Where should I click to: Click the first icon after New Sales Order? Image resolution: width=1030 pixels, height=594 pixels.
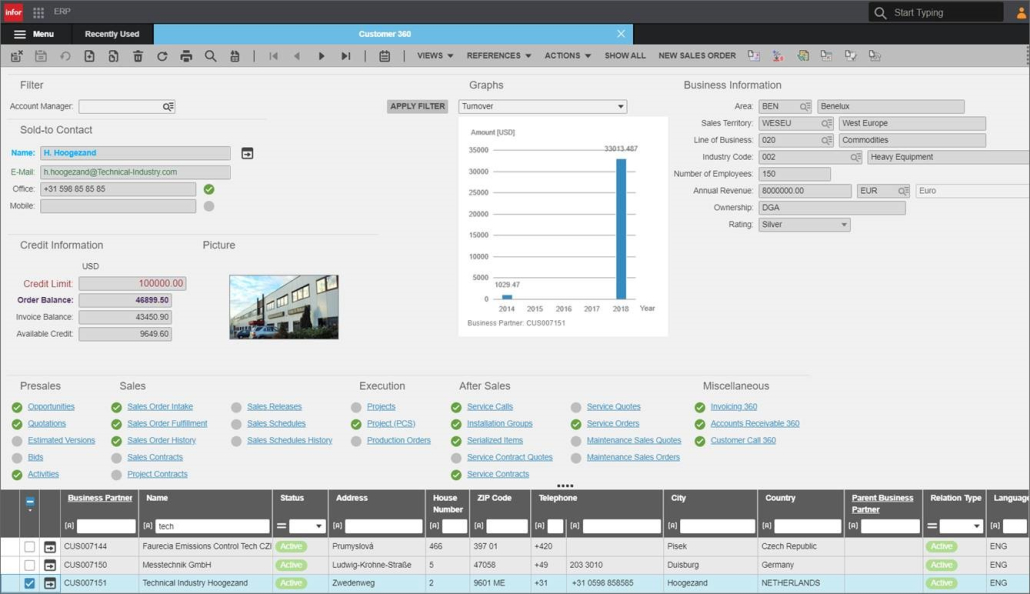point(753,56)
